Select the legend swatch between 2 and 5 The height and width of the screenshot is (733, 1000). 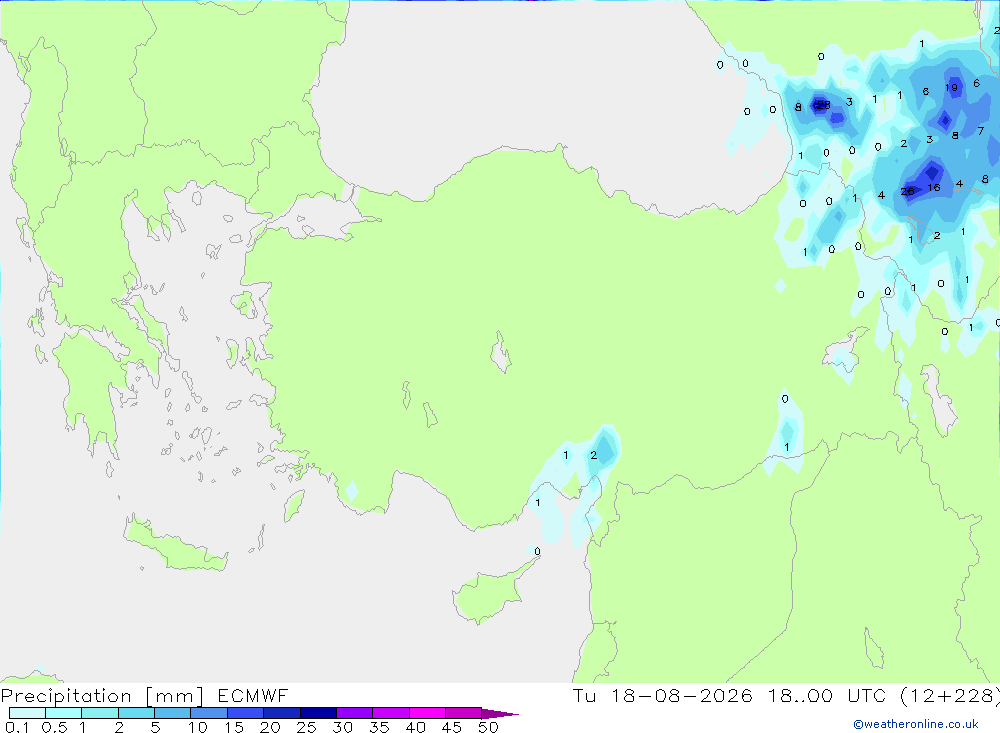coord(136,713)
